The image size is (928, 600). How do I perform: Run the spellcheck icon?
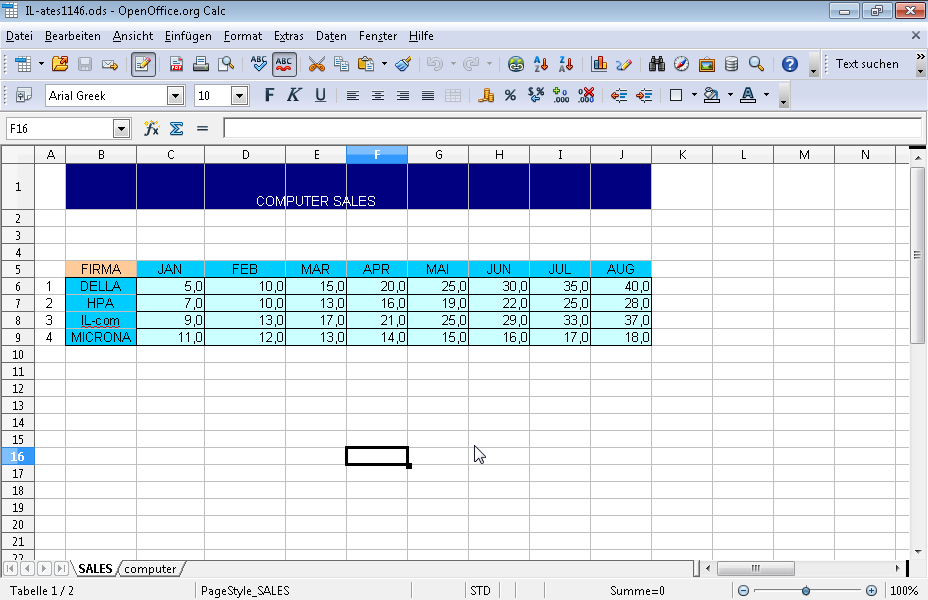pyautogui.click(x=259, y=64)
